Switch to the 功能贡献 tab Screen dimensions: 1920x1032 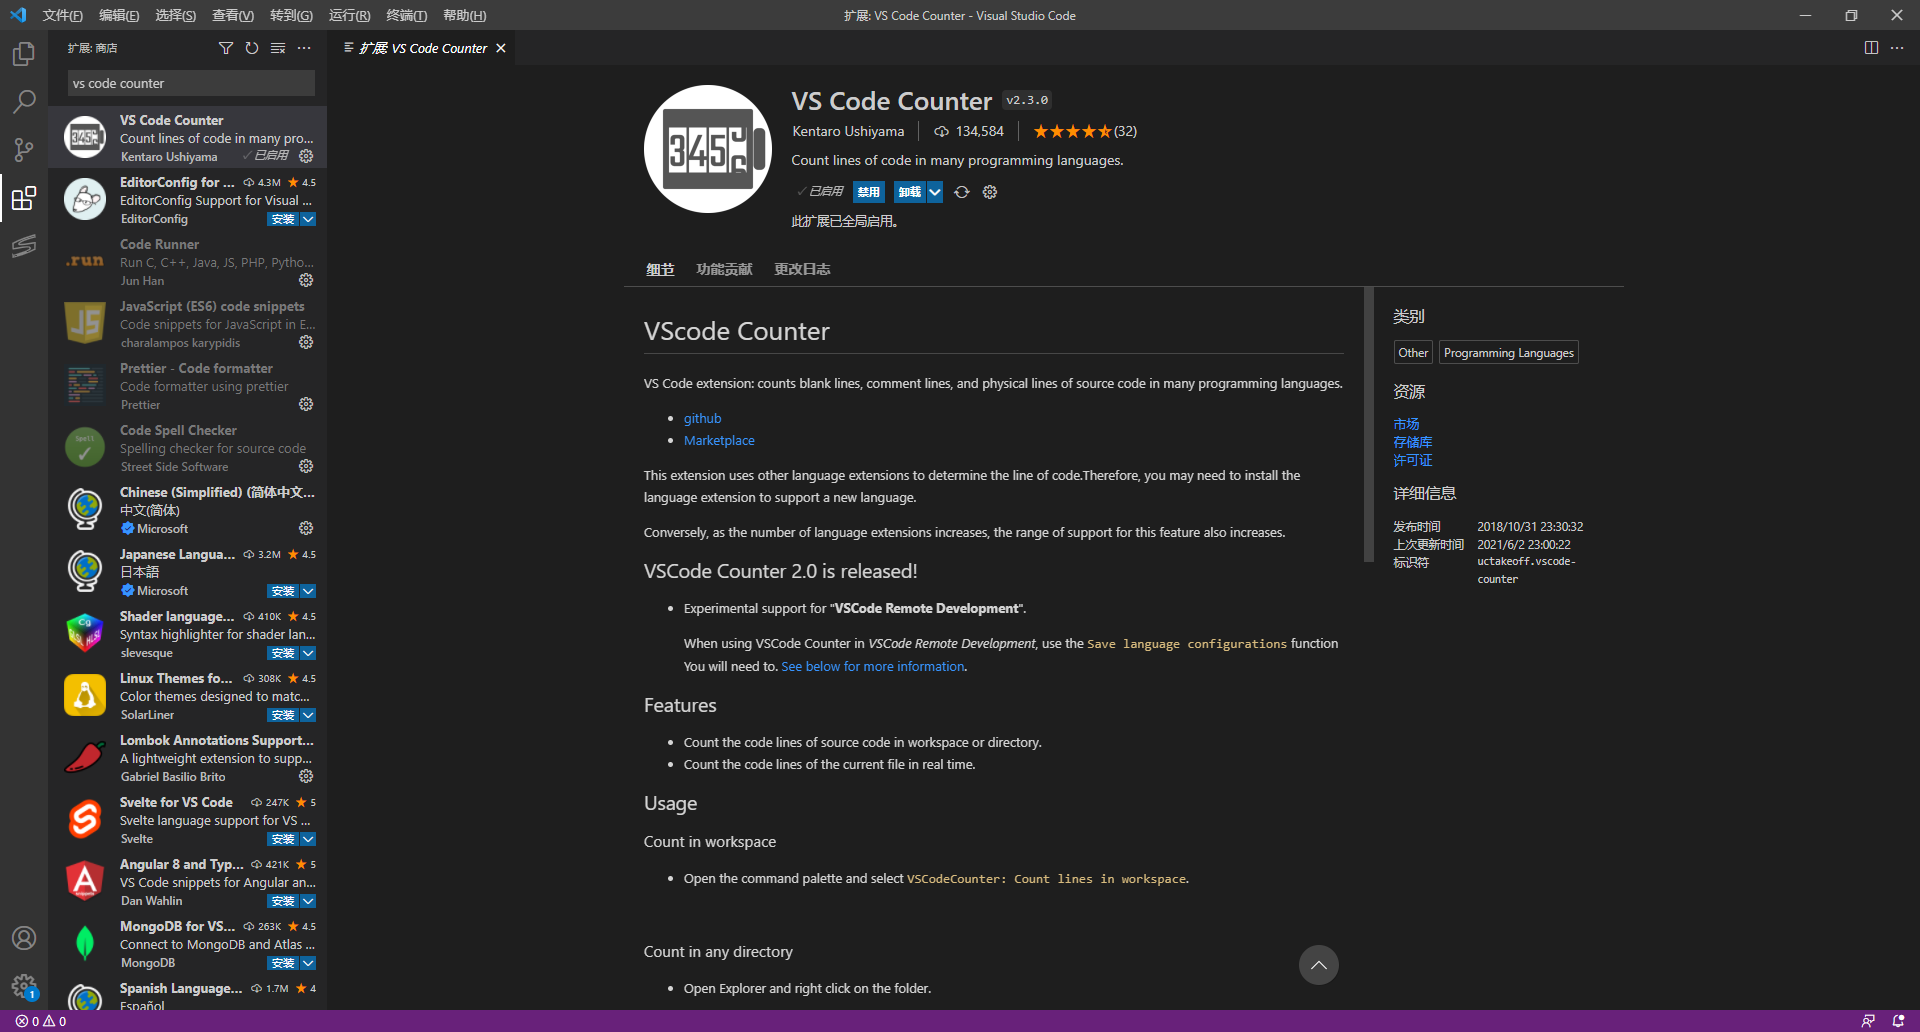pos(724,269)
